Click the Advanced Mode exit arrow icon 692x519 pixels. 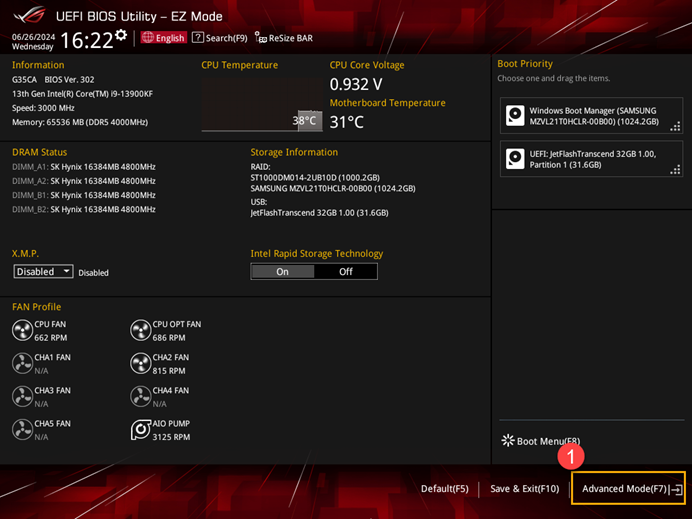pos(677,489)
